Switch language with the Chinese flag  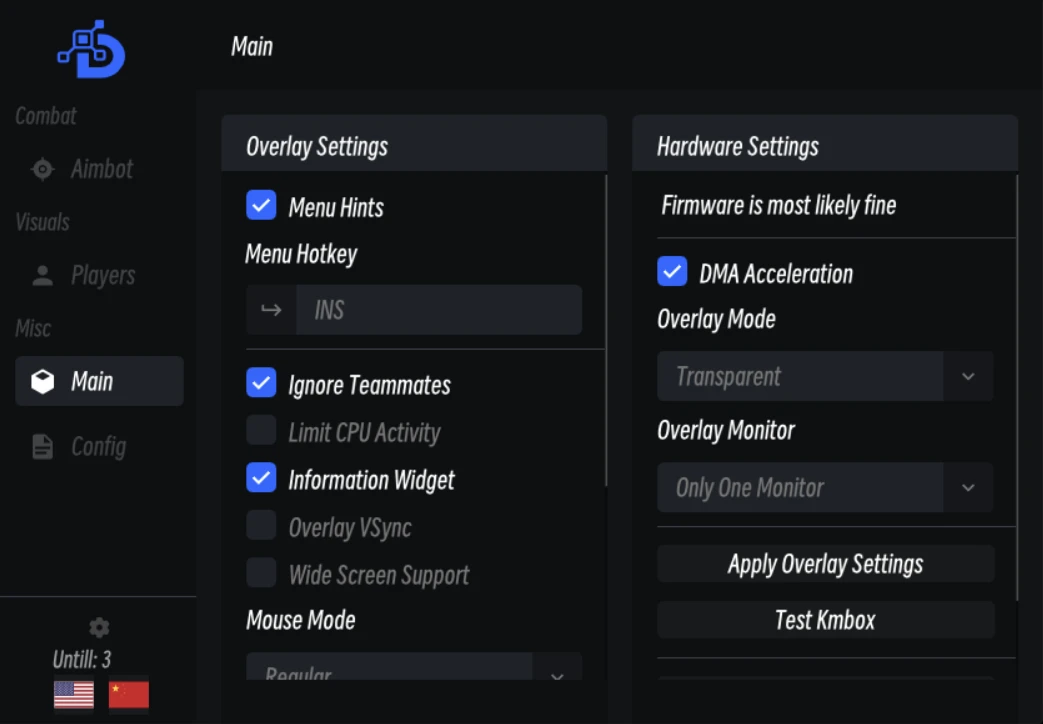pos(128,695)
